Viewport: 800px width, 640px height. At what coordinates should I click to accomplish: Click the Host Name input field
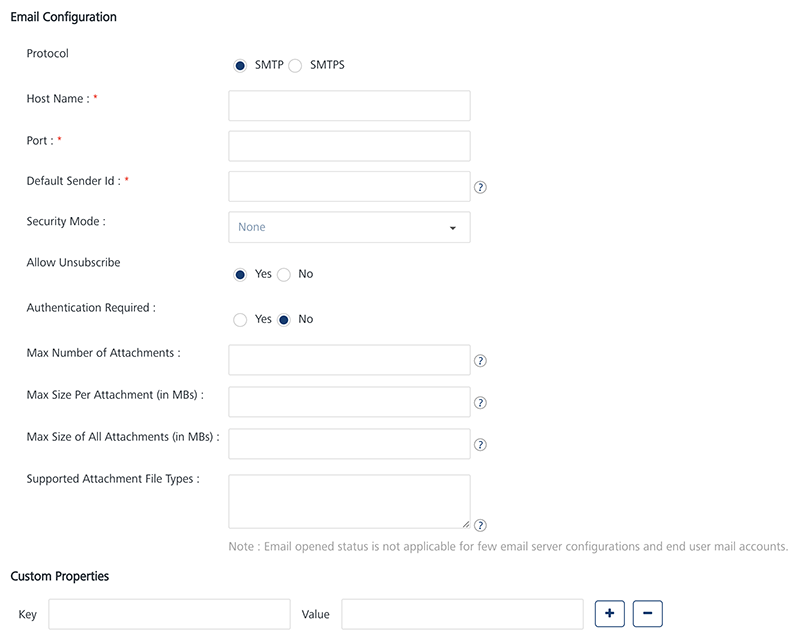(349, 105)
